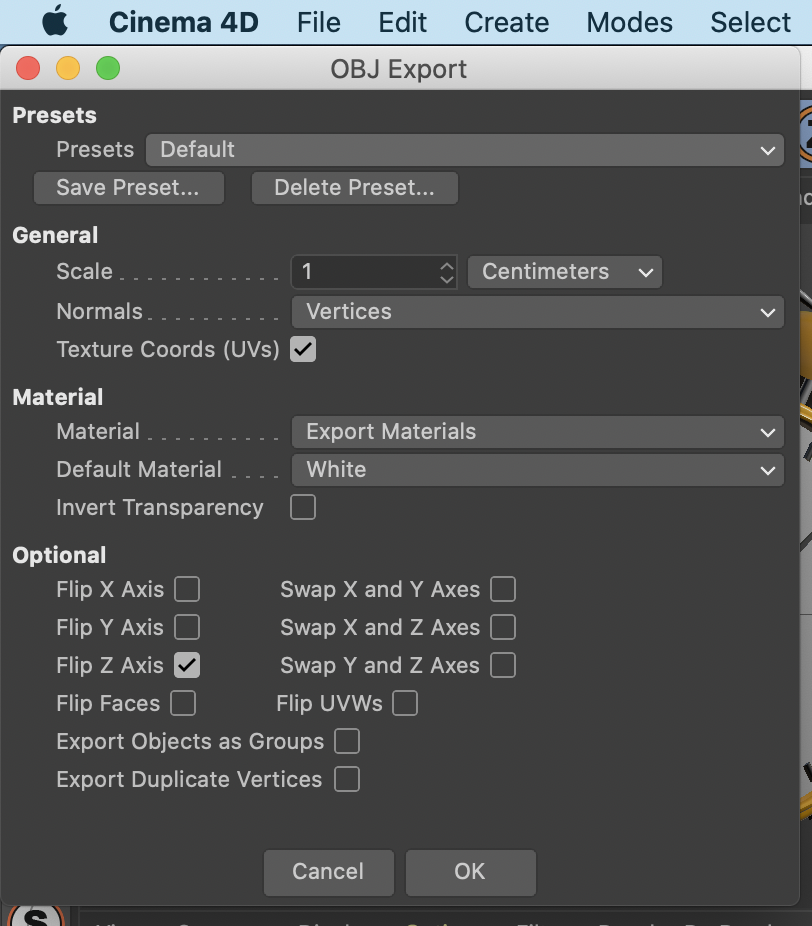Check Export Objects as Groups
The image size is (812, 926).
tap(347, 741)
